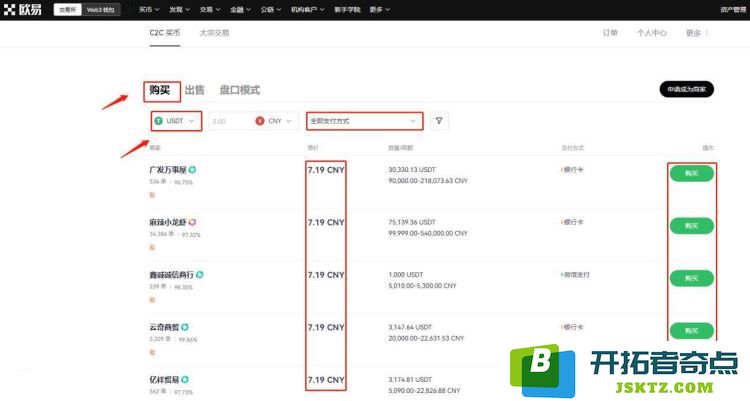The width and height of the screenshot is (750, 401).
Task: Open the CNY currency dropdown
Action: tap(276, 121)
